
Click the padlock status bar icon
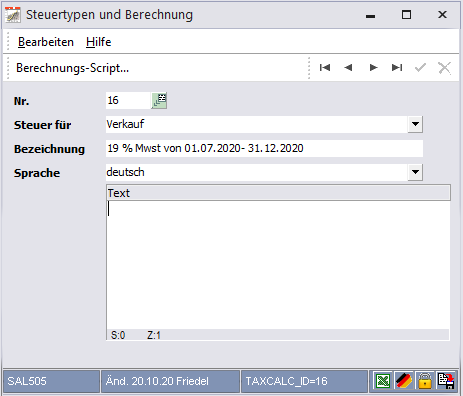[x=425, y=381]
